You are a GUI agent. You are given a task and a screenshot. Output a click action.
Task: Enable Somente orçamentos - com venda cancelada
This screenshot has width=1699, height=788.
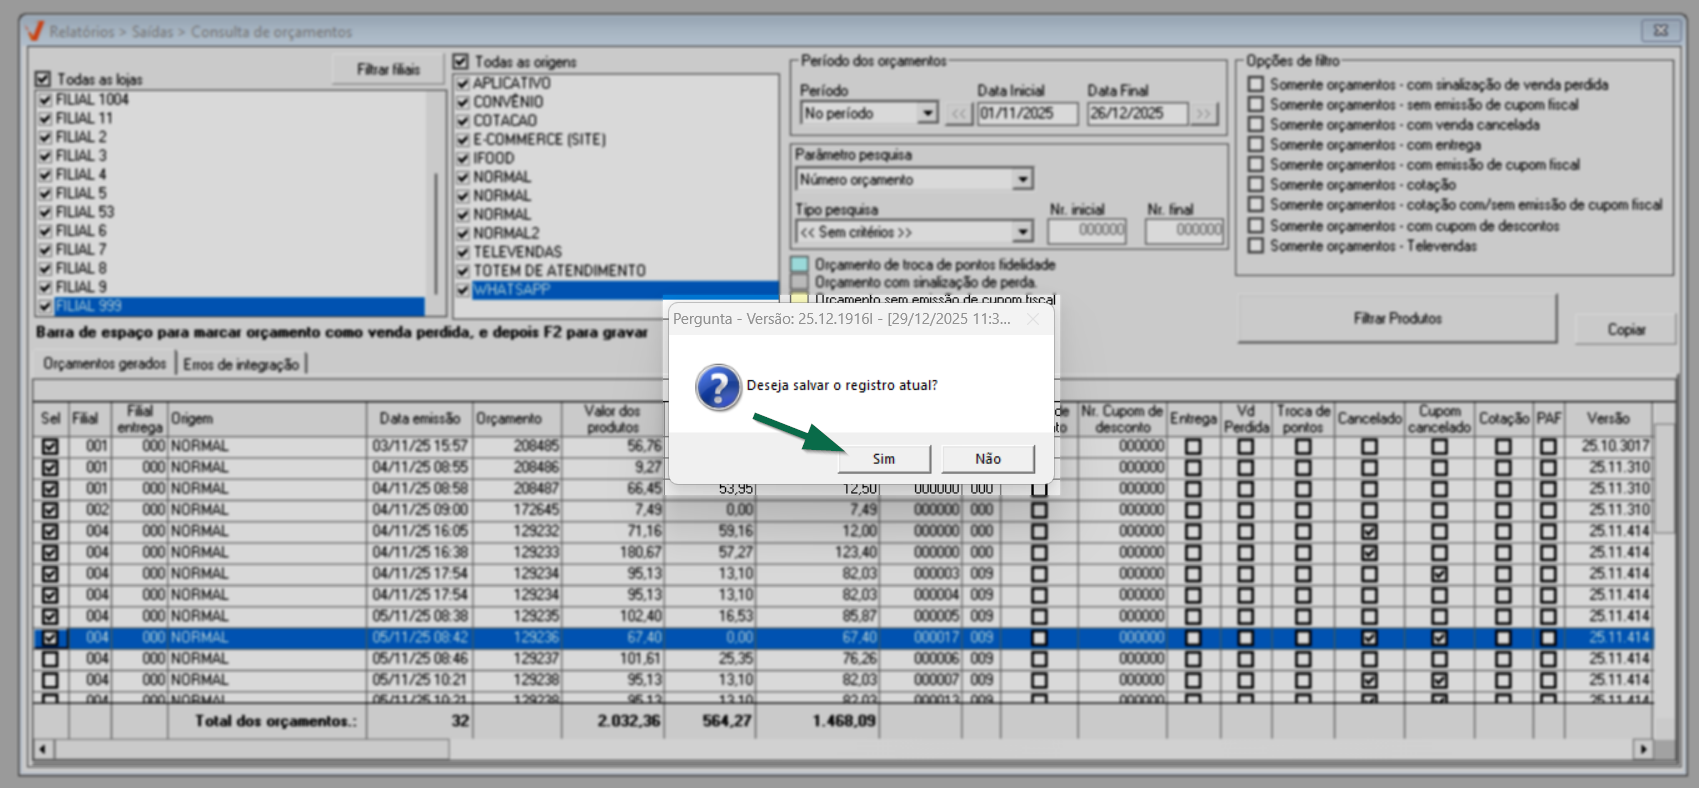click(1256, 125)
